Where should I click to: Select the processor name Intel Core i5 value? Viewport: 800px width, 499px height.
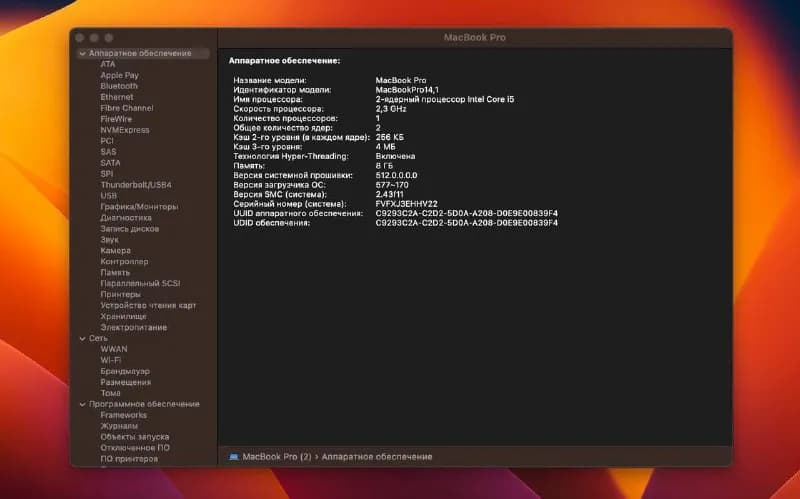coord(445,99)
